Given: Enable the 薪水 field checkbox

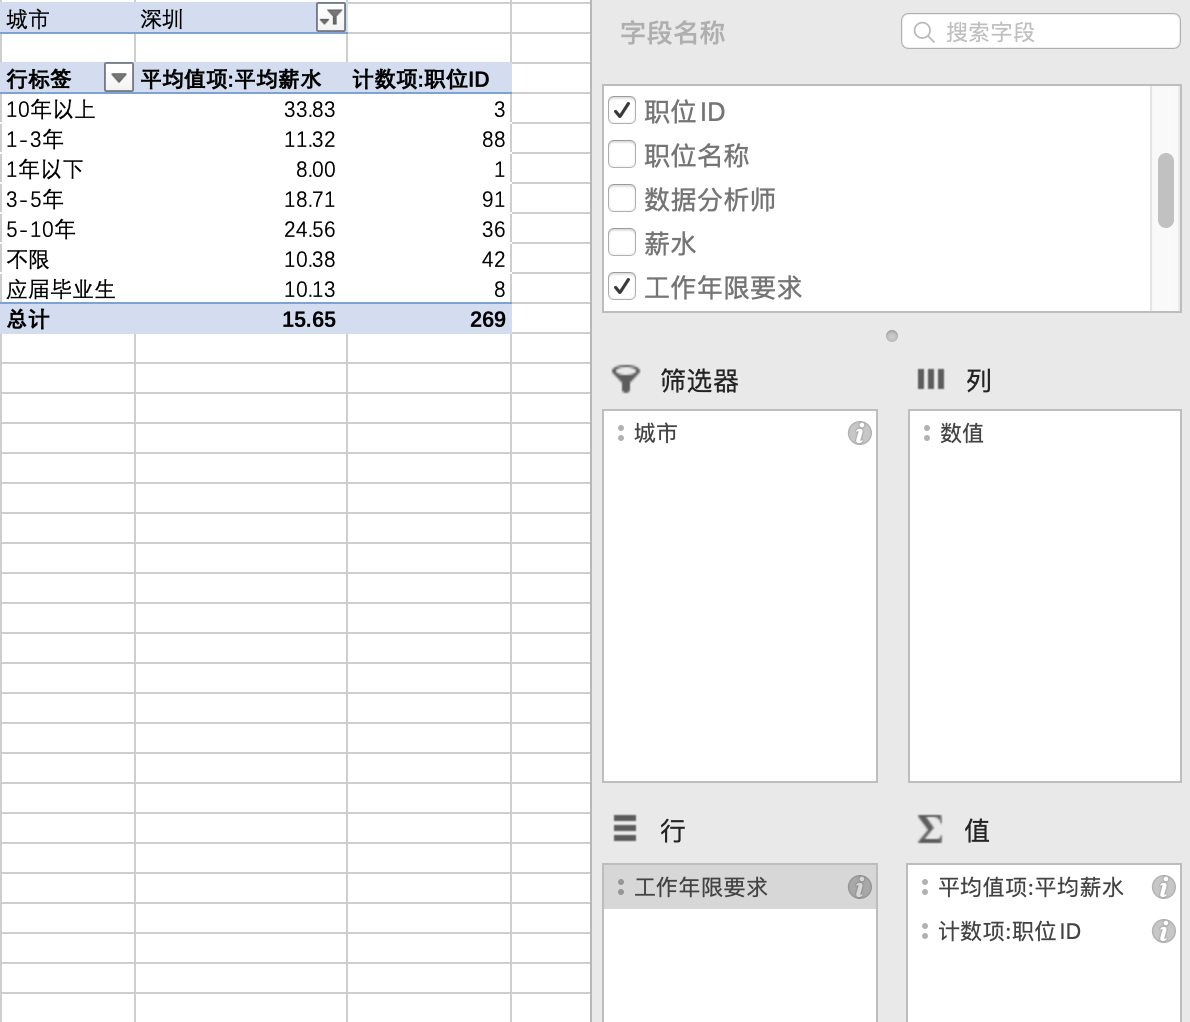Looking at the screenshot, I should 622,243.
